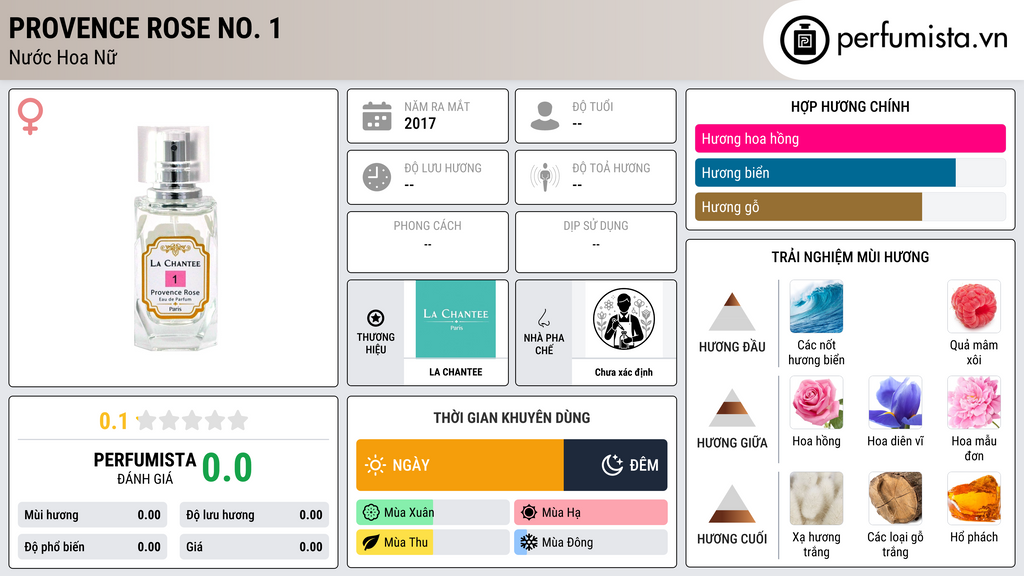
Task: Click the Provence Rose perfume bottle photo
Action: [174, 238]
